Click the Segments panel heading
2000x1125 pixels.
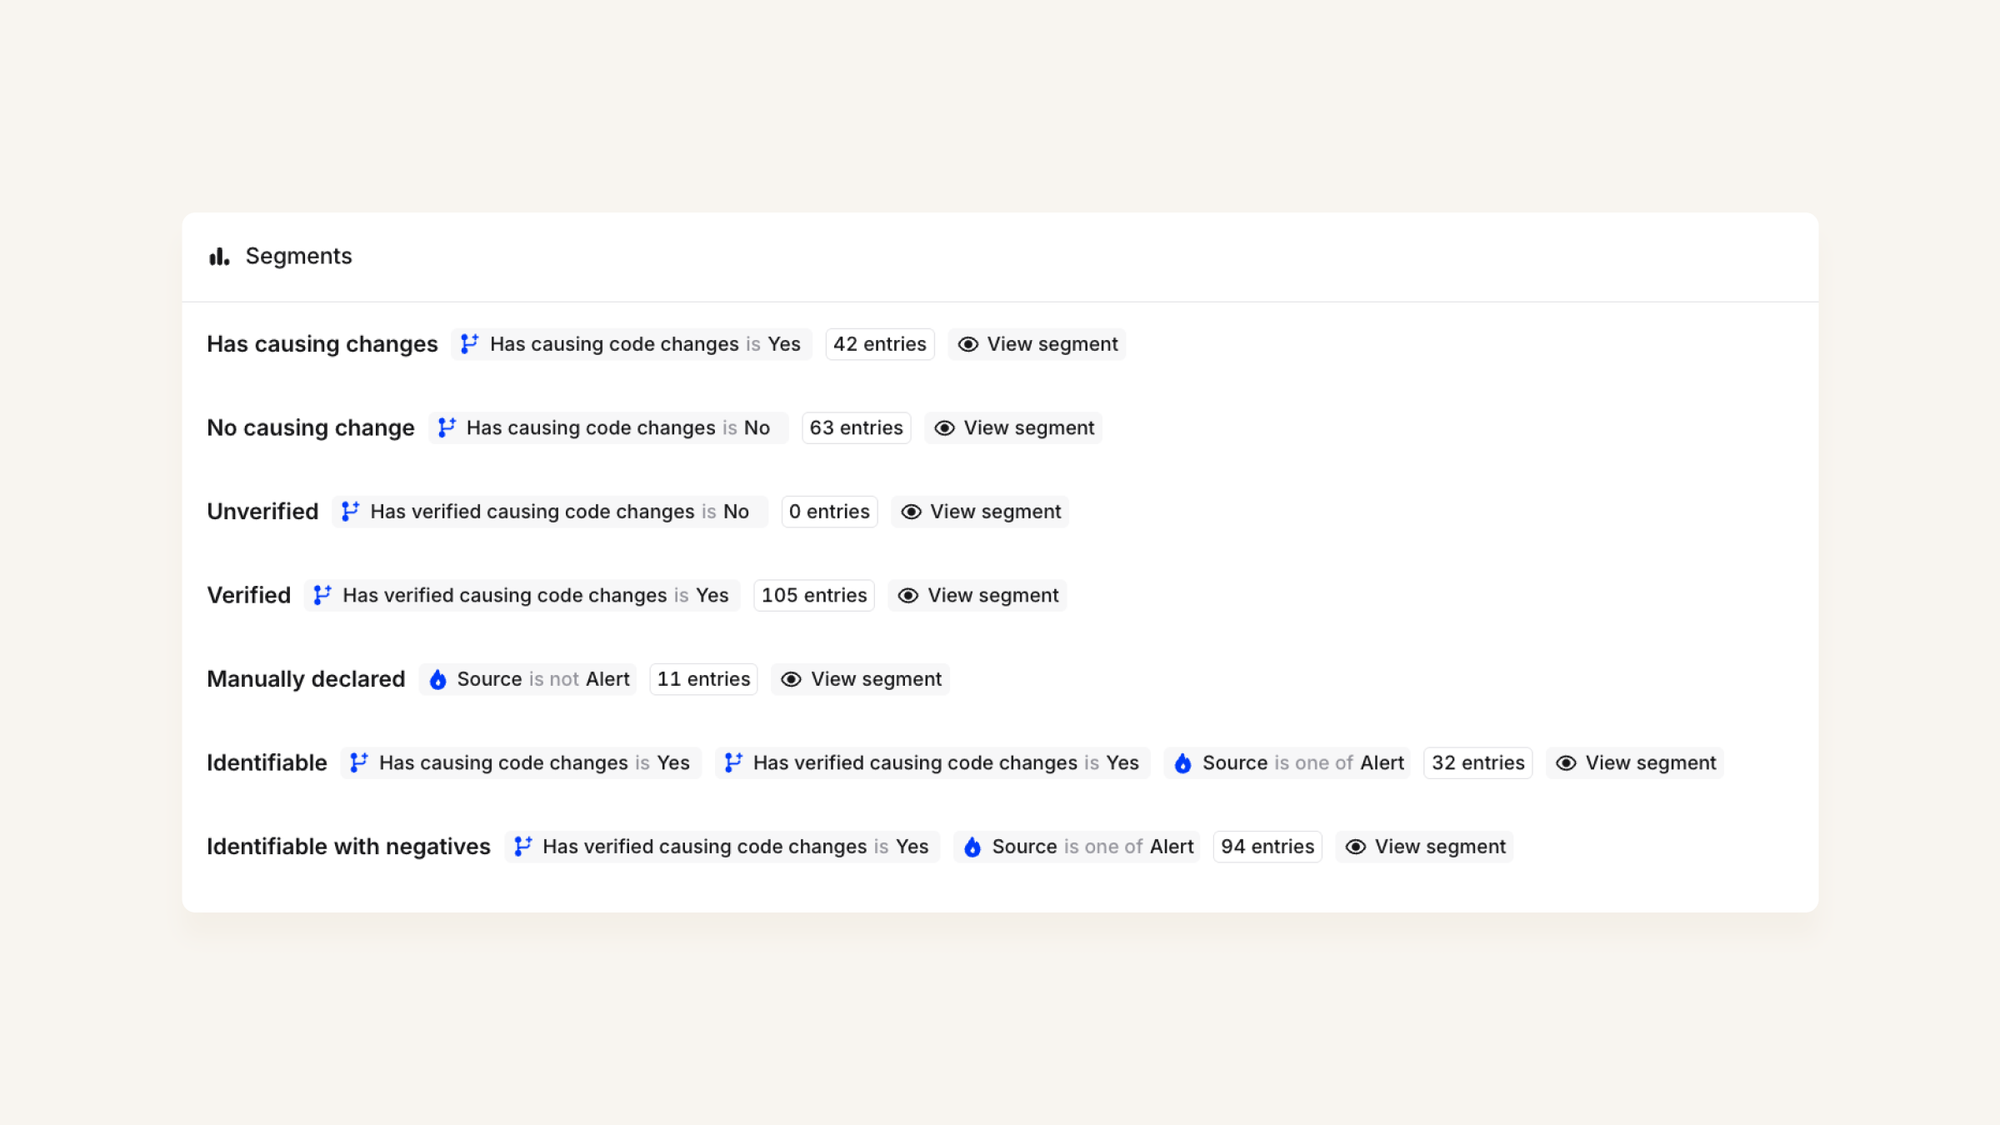tap(298, 257)
